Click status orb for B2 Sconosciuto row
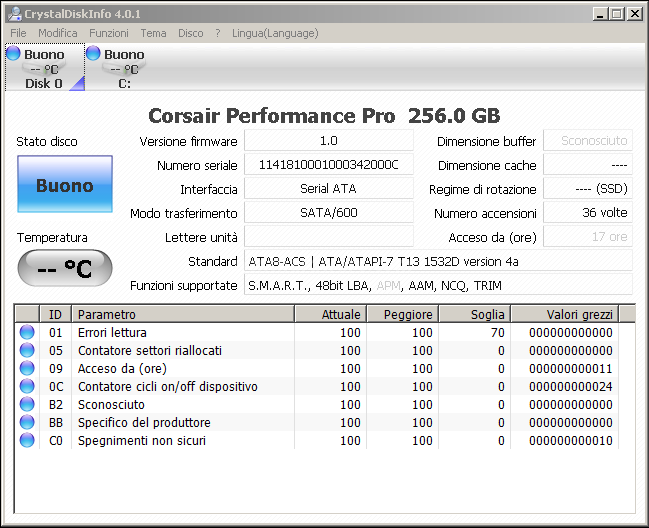Image resolution: width=649 pixels, height=528 pixels. coord(27,404)
